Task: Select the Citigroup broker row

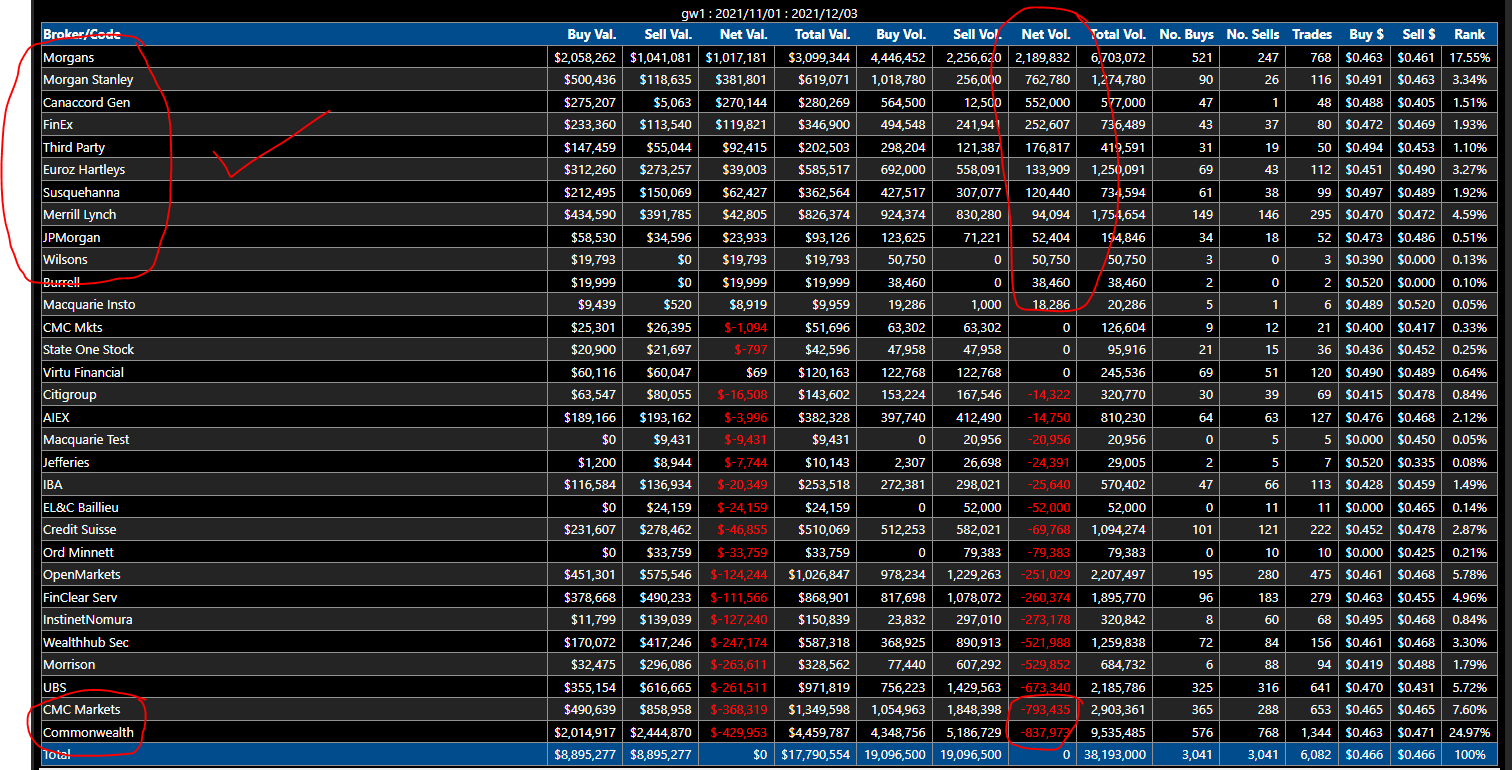Action: pyautogui.click(x=770, y=395)
